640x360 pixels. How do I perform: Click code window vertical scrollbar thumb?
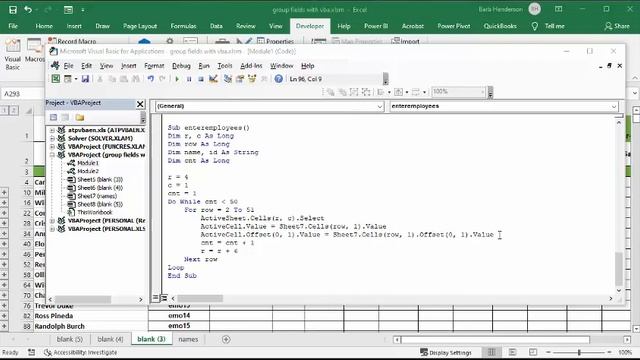coord(619,269)
